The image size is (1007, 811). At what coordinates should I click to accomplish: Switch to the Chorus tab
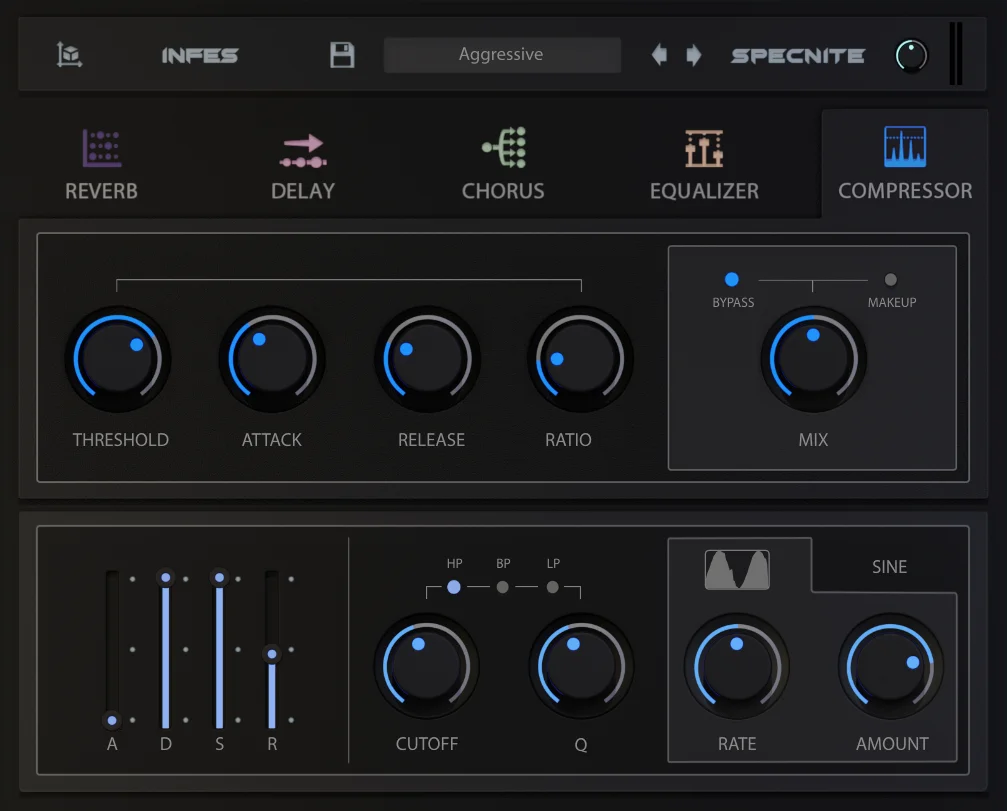(503, 164)
